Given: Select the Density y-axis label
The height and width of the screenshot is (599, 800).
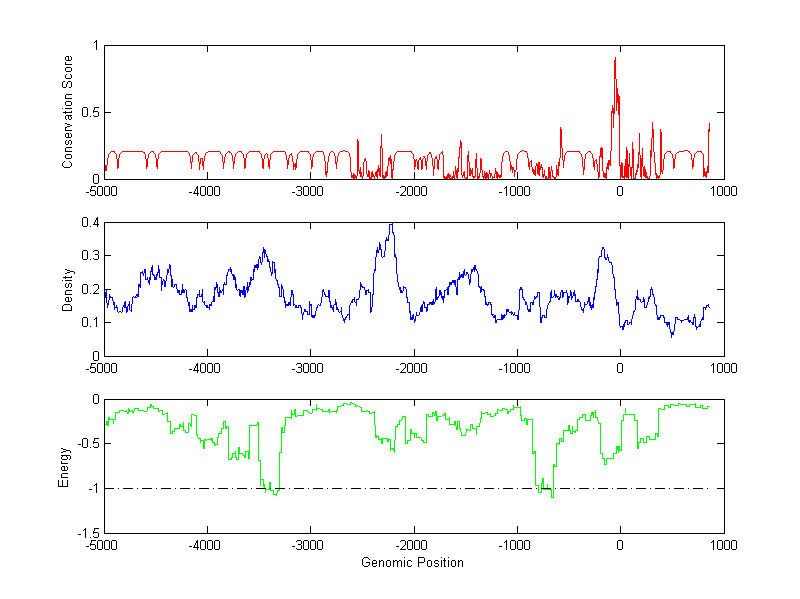Looking at the screenshot, I should (x=67, y=289).
